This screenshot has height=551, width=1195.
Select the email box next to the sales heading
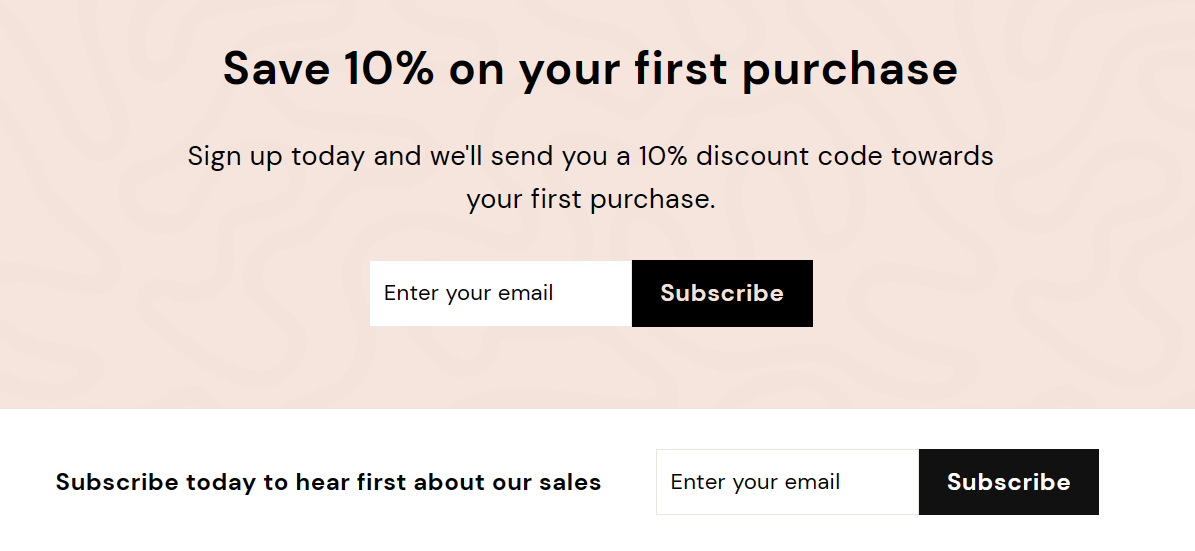tap(787, 482)
